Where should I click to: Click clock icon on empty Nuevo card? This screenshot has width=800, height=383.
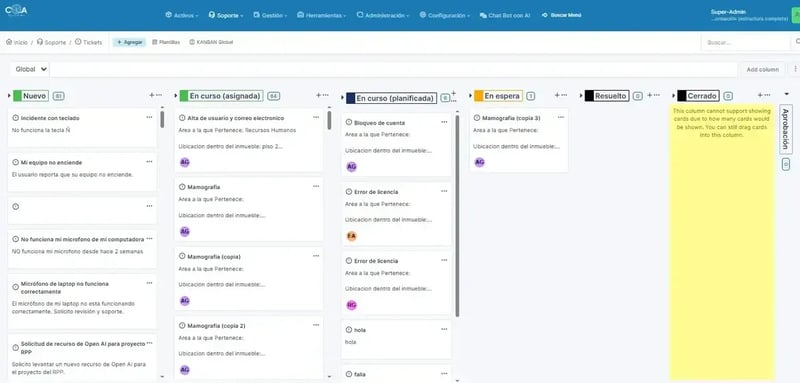[15, 207]
